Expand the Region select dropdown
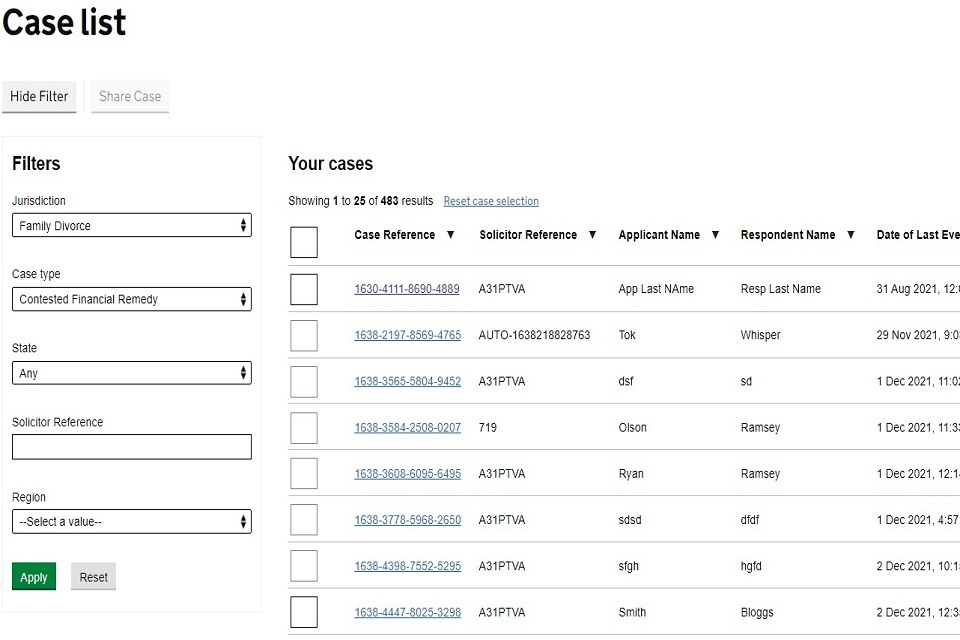The height and width of the screenshot is (640, 960). 131,522
